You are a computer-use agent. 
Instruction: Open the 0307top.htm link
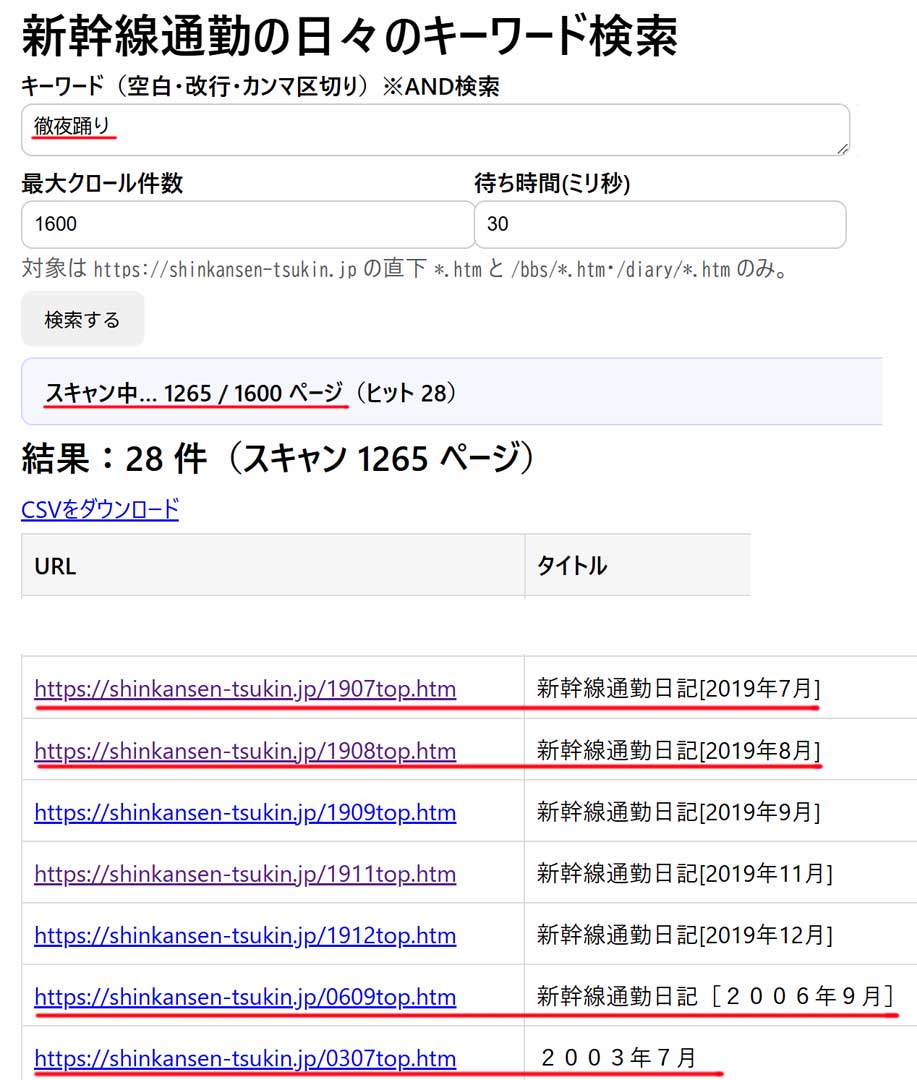click(245, 1058)
